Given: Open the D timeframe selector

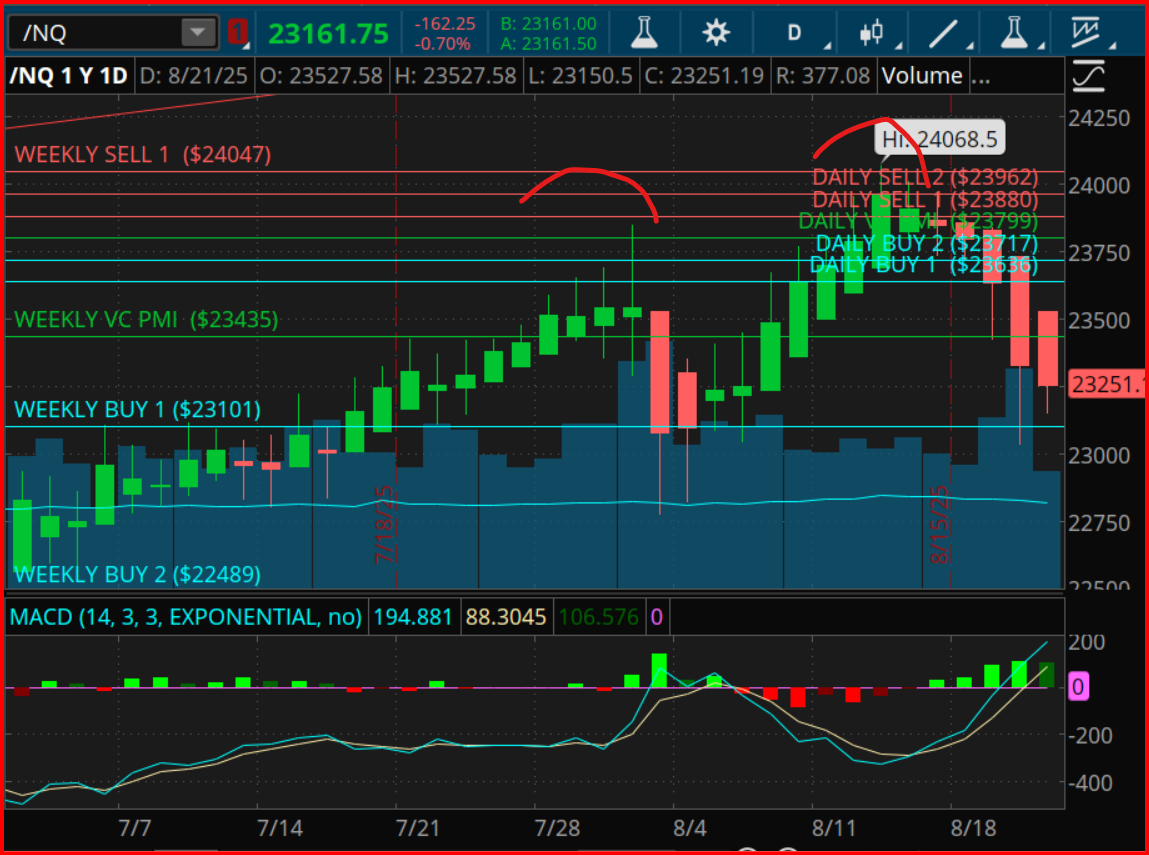Looking at the screenshot, I should pyautogui.click(x=794, y=33).
